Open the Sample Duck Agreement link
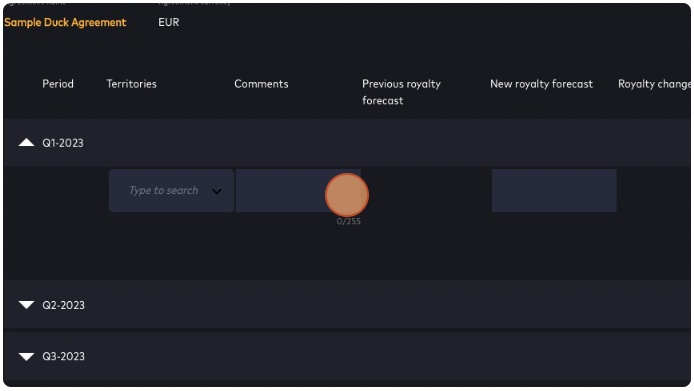Image resolution: width=694 pixels, height=391 pixels. click(x=65, y=22)
